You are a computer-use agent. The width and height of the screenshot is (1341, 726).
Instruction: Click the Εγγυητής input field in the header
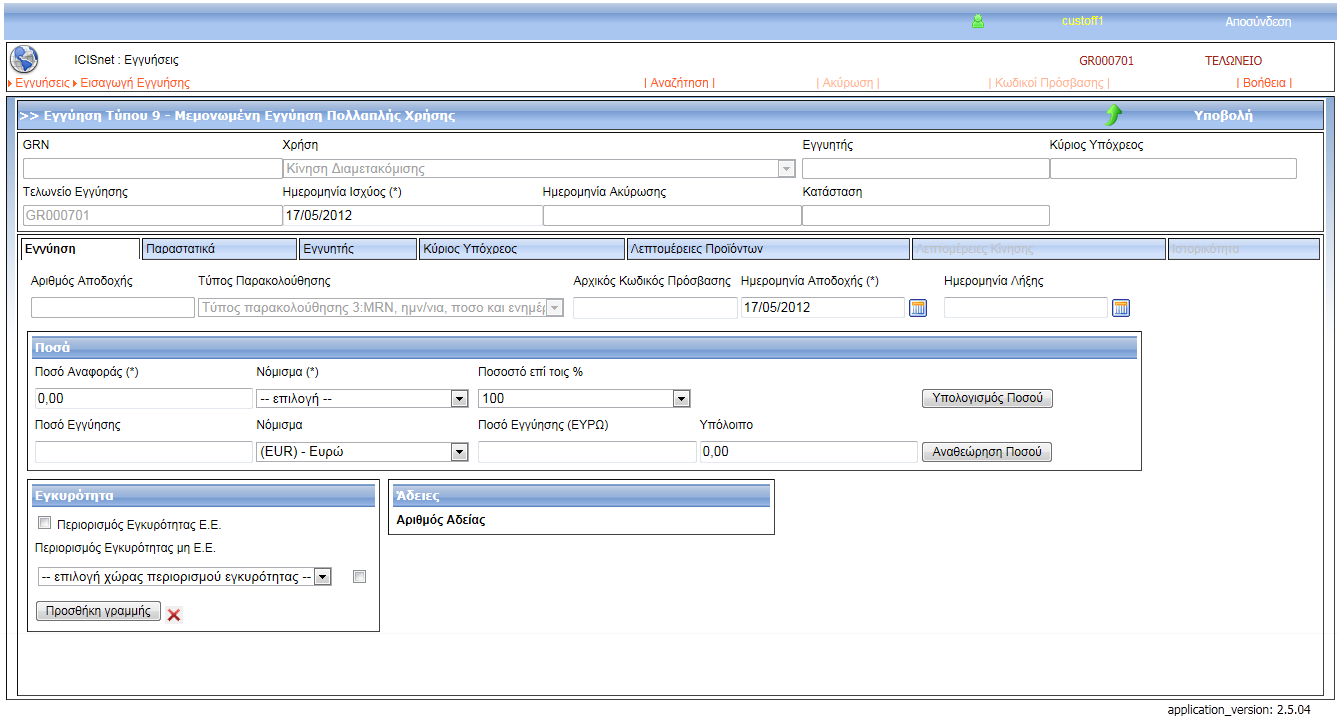(926, 168)
